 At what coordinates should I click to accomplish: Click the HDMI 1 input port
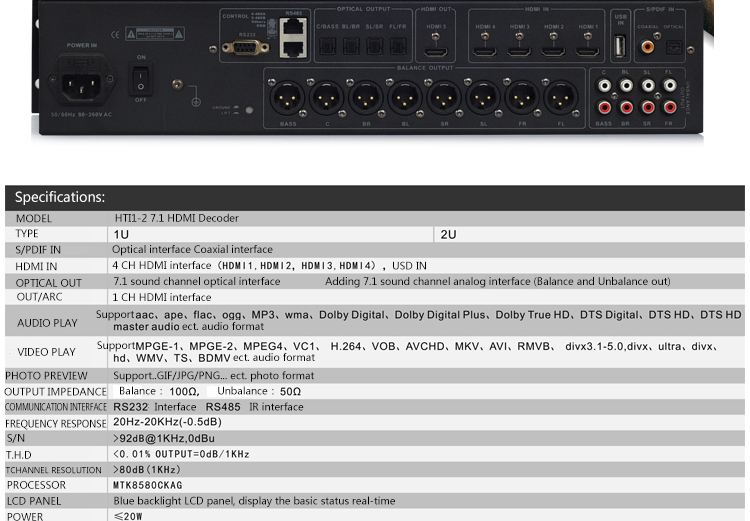click(x=587, y=51)
